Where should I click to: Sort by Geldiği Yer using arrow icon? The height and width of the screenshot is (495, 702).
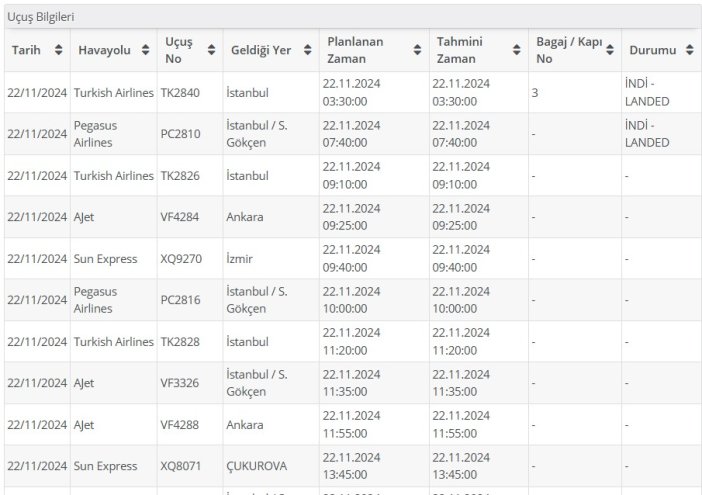click(x=307, y=50)
